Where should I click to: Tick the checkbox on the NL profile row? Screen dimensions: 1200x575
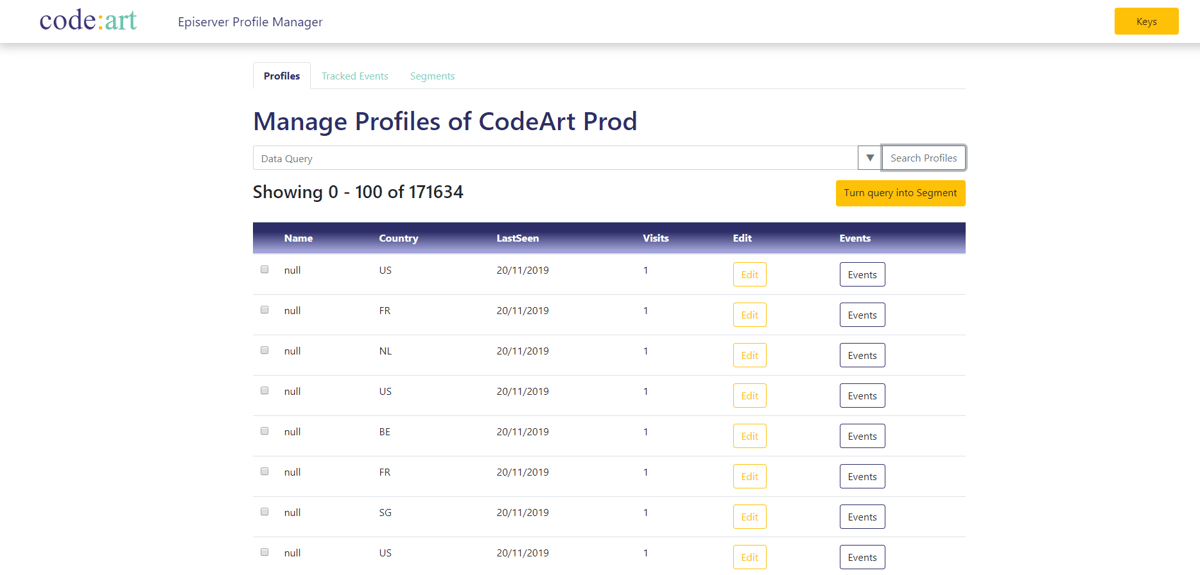click(x=265, y=350)
